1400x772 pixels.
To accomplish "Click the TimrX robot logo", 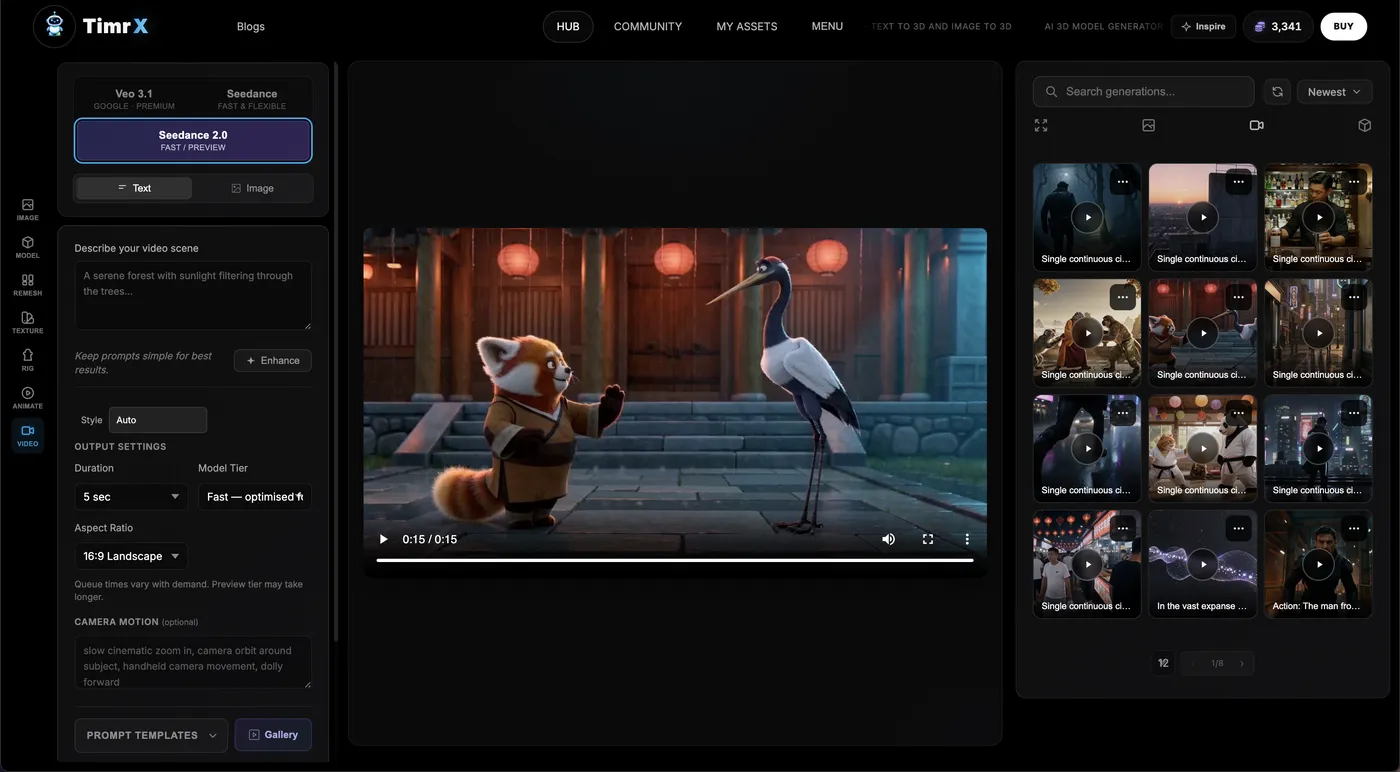I will click(54, 27).
